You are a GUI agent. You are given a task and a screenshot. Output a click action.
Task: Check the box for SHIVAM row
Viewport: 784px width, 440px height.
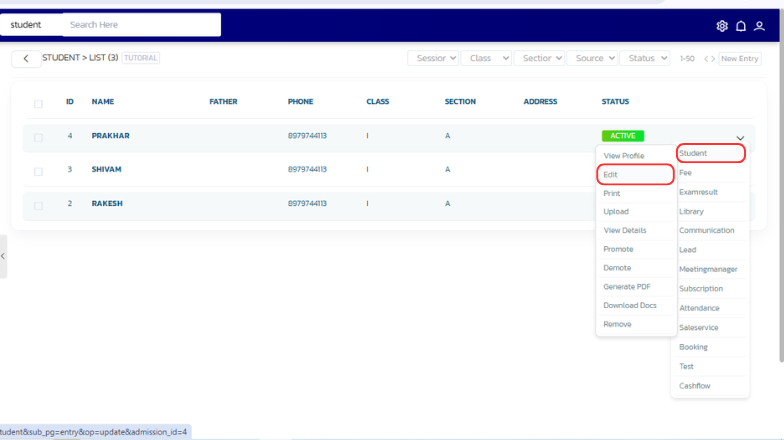click(38, 172)
